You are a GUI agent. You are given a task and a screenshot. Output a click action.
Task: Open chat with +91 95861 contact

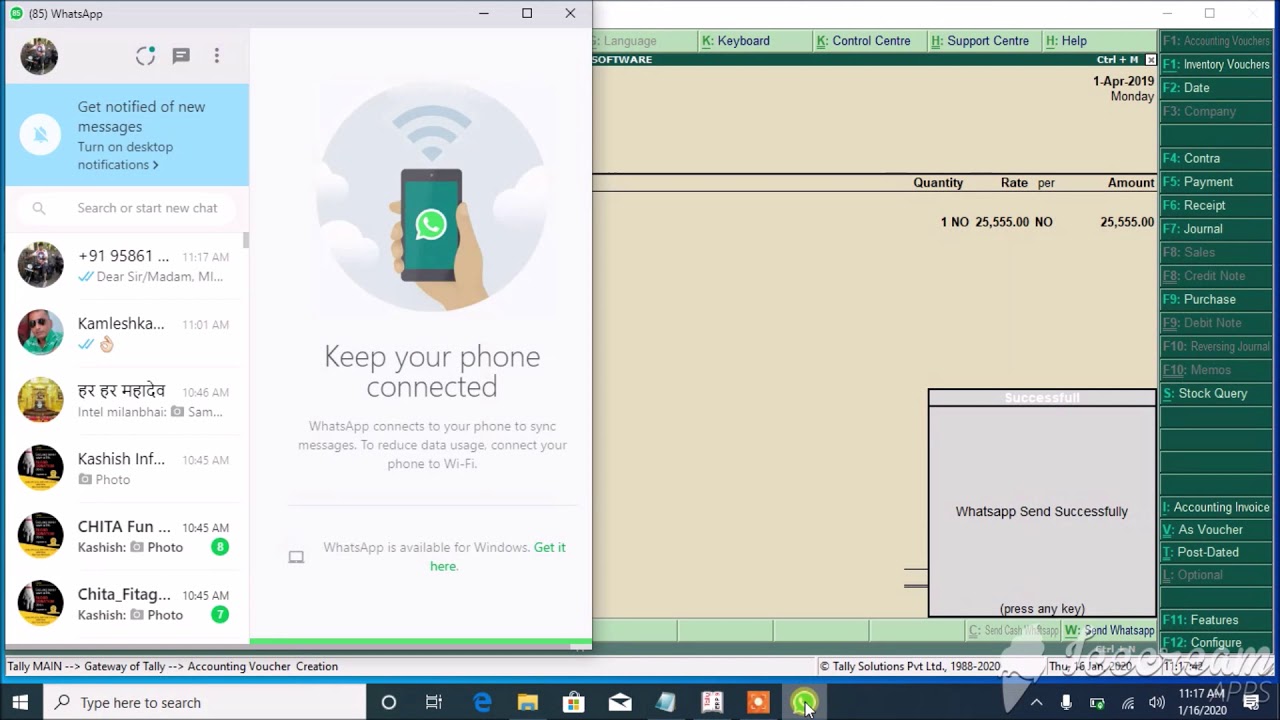(125, 266)
